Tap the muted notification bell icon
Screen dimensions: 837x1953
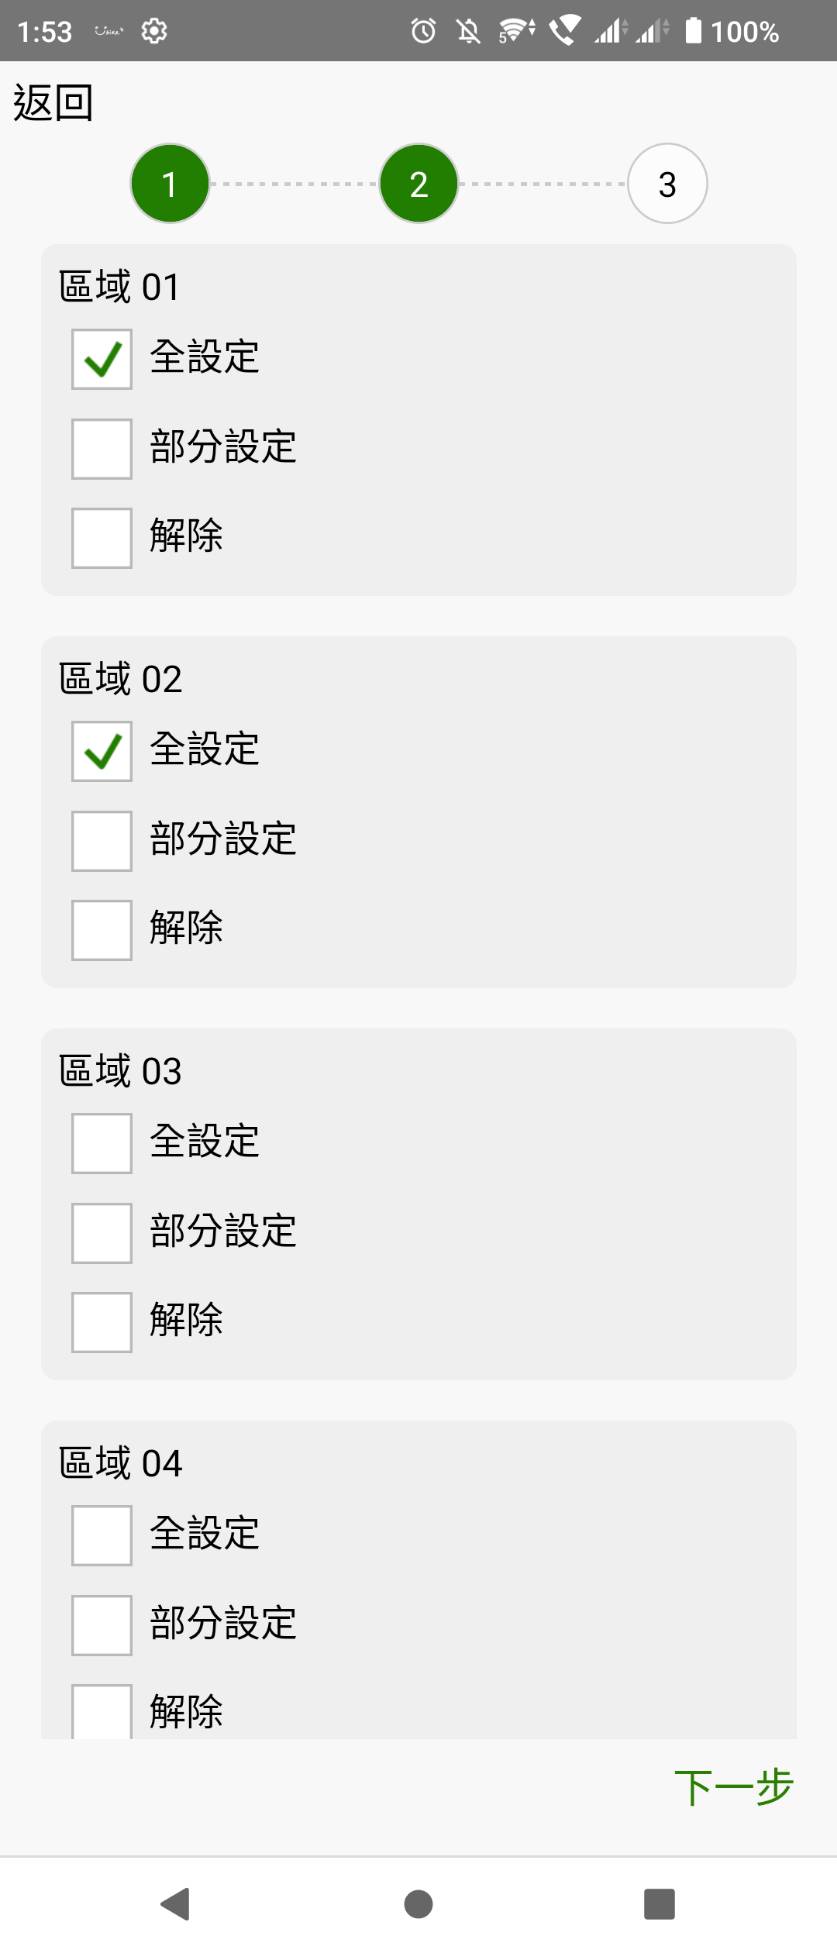tap(468, 31)
